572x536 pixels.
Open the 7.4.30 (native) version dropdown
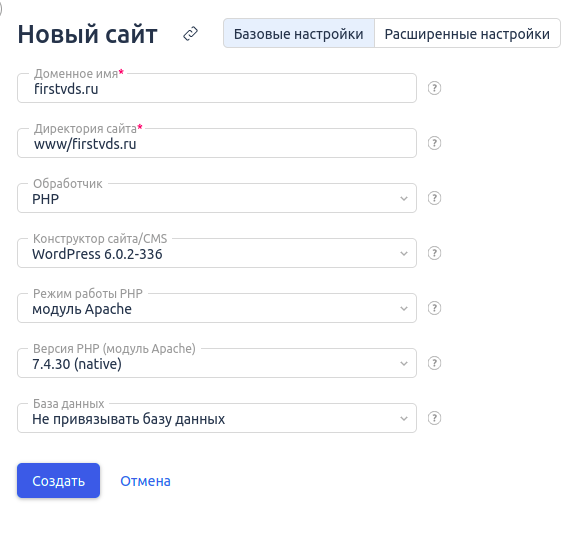tap(217, 363)
